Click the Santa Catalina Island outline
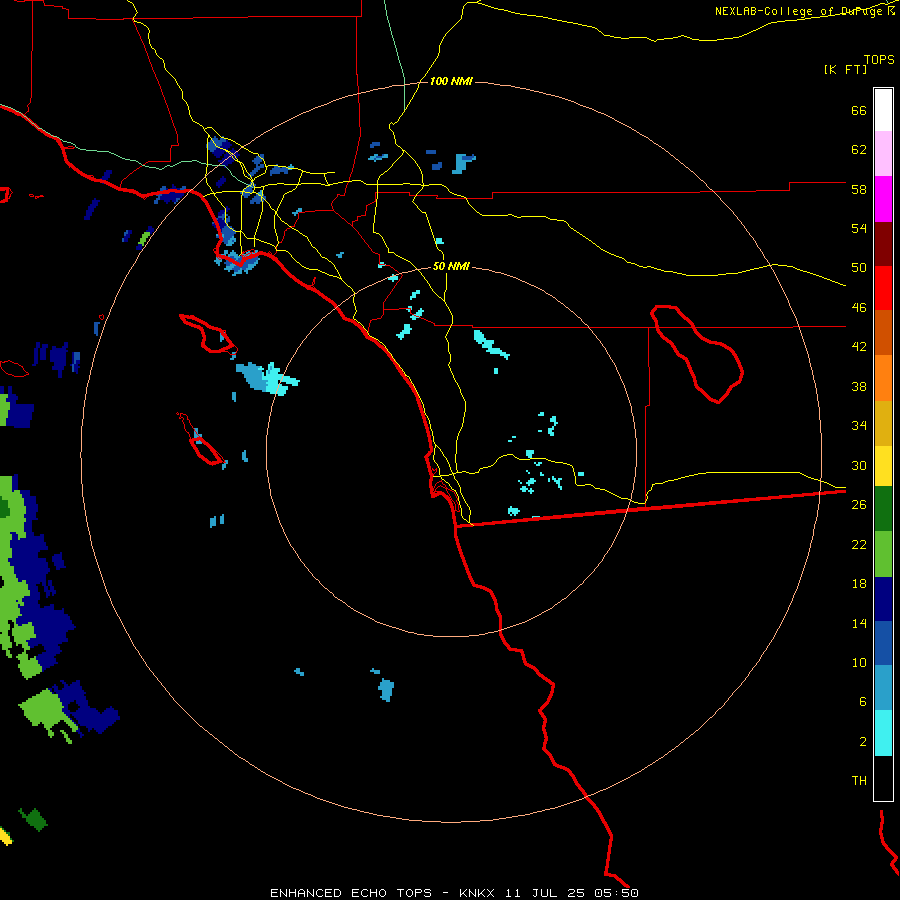 point(208,333)
